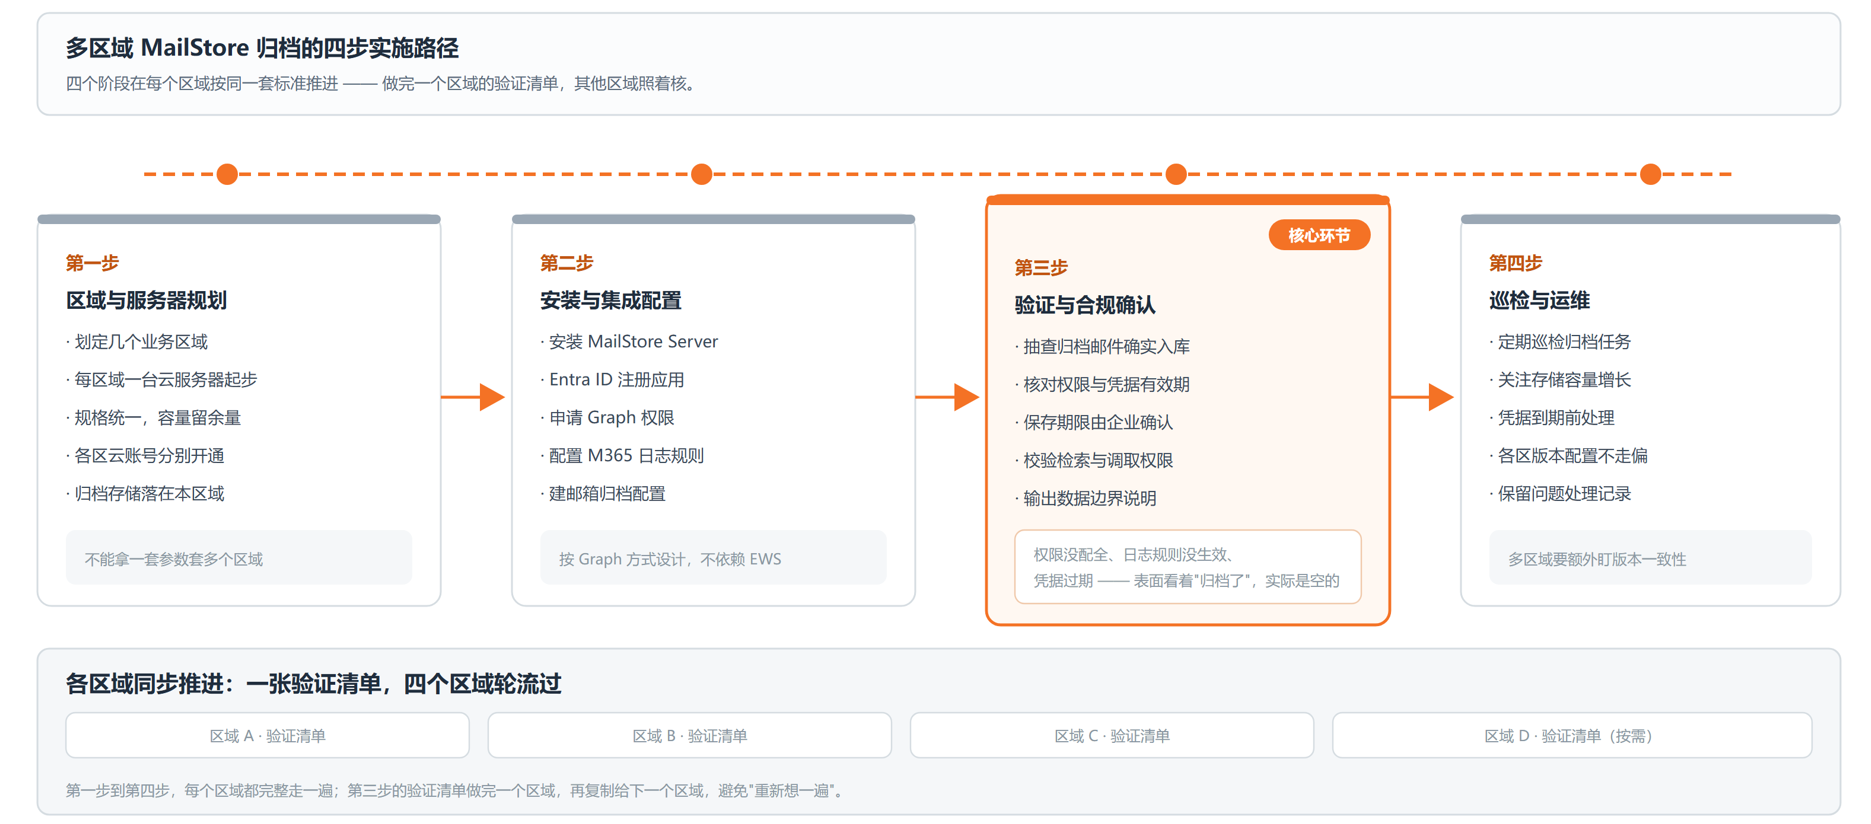This screenshot has height=824, width=1871.
Task: Click 校验检索与调取权限 item
Action: [1094, 461]
